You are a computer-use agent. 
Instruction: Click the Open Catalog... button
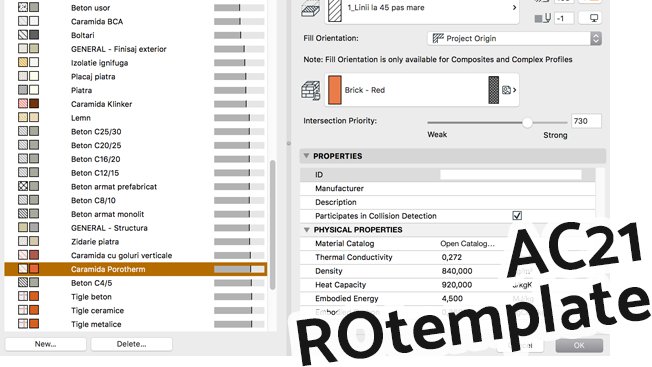(x=467, y=244)
